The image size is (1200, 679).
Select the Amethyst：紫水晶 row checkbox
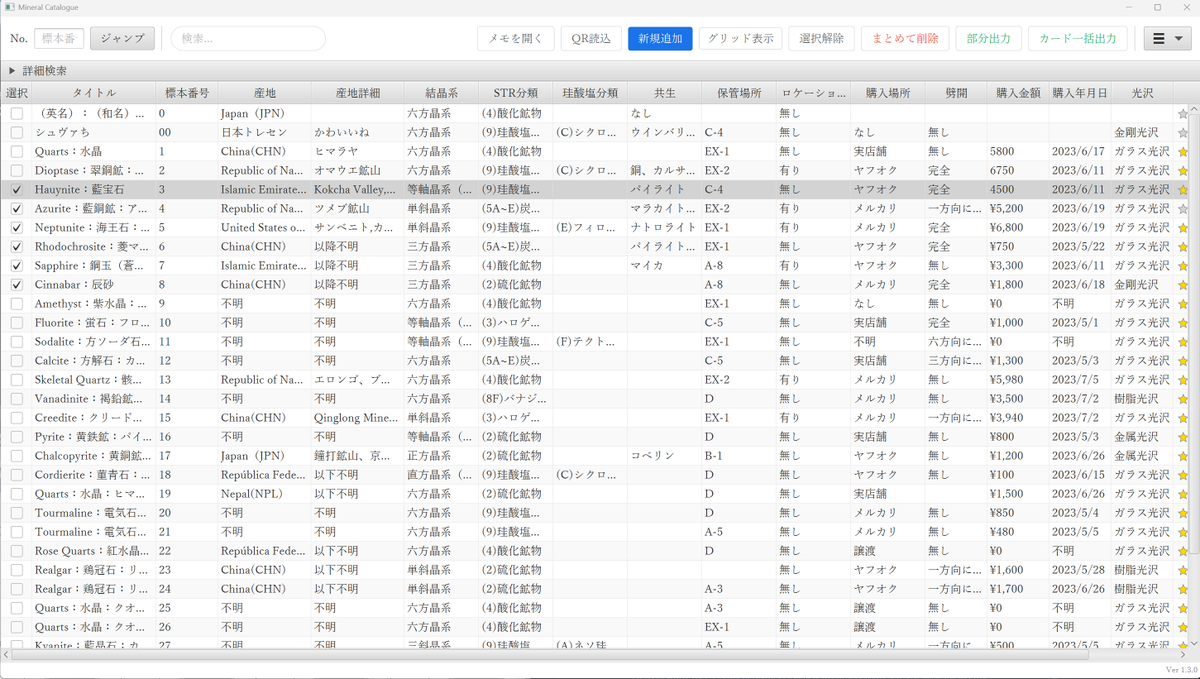pyautogui.click(x=17, y=303)
